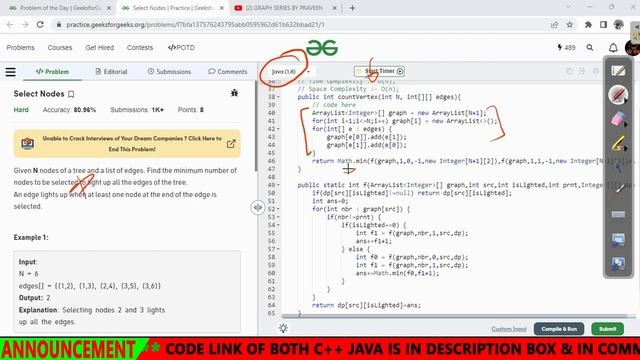Open the Contests nav item
640x360 pixels.
pyautogui.click(x=140, y=48)
